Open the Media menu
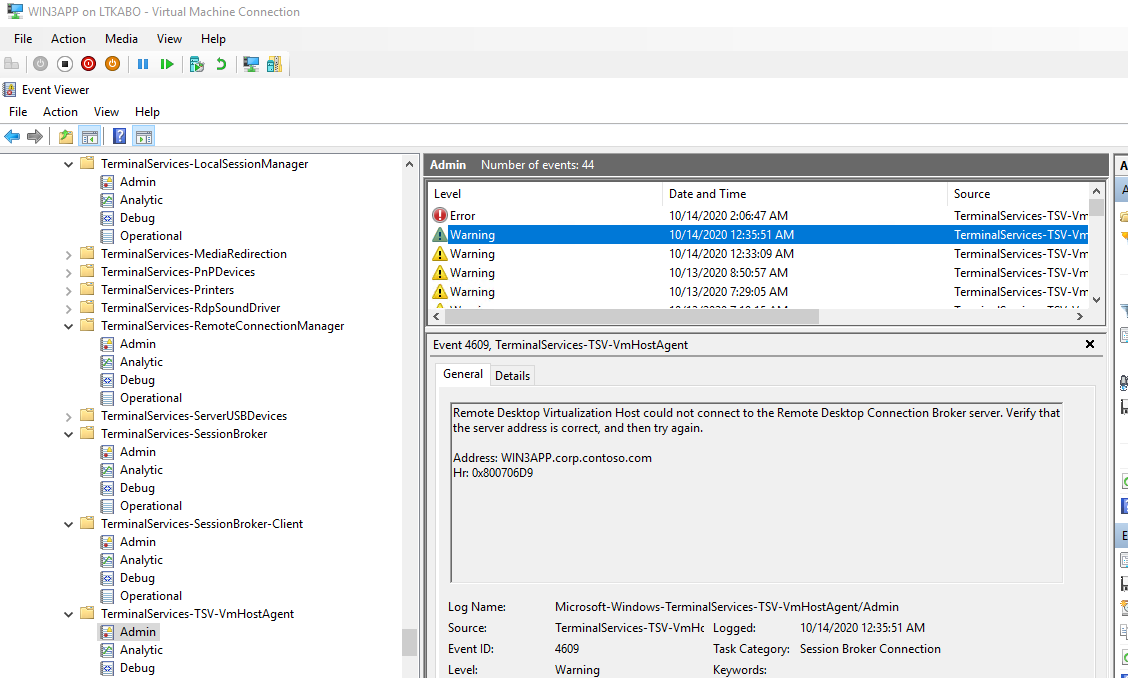This screenshot has height=678, width=1128. 121,39
